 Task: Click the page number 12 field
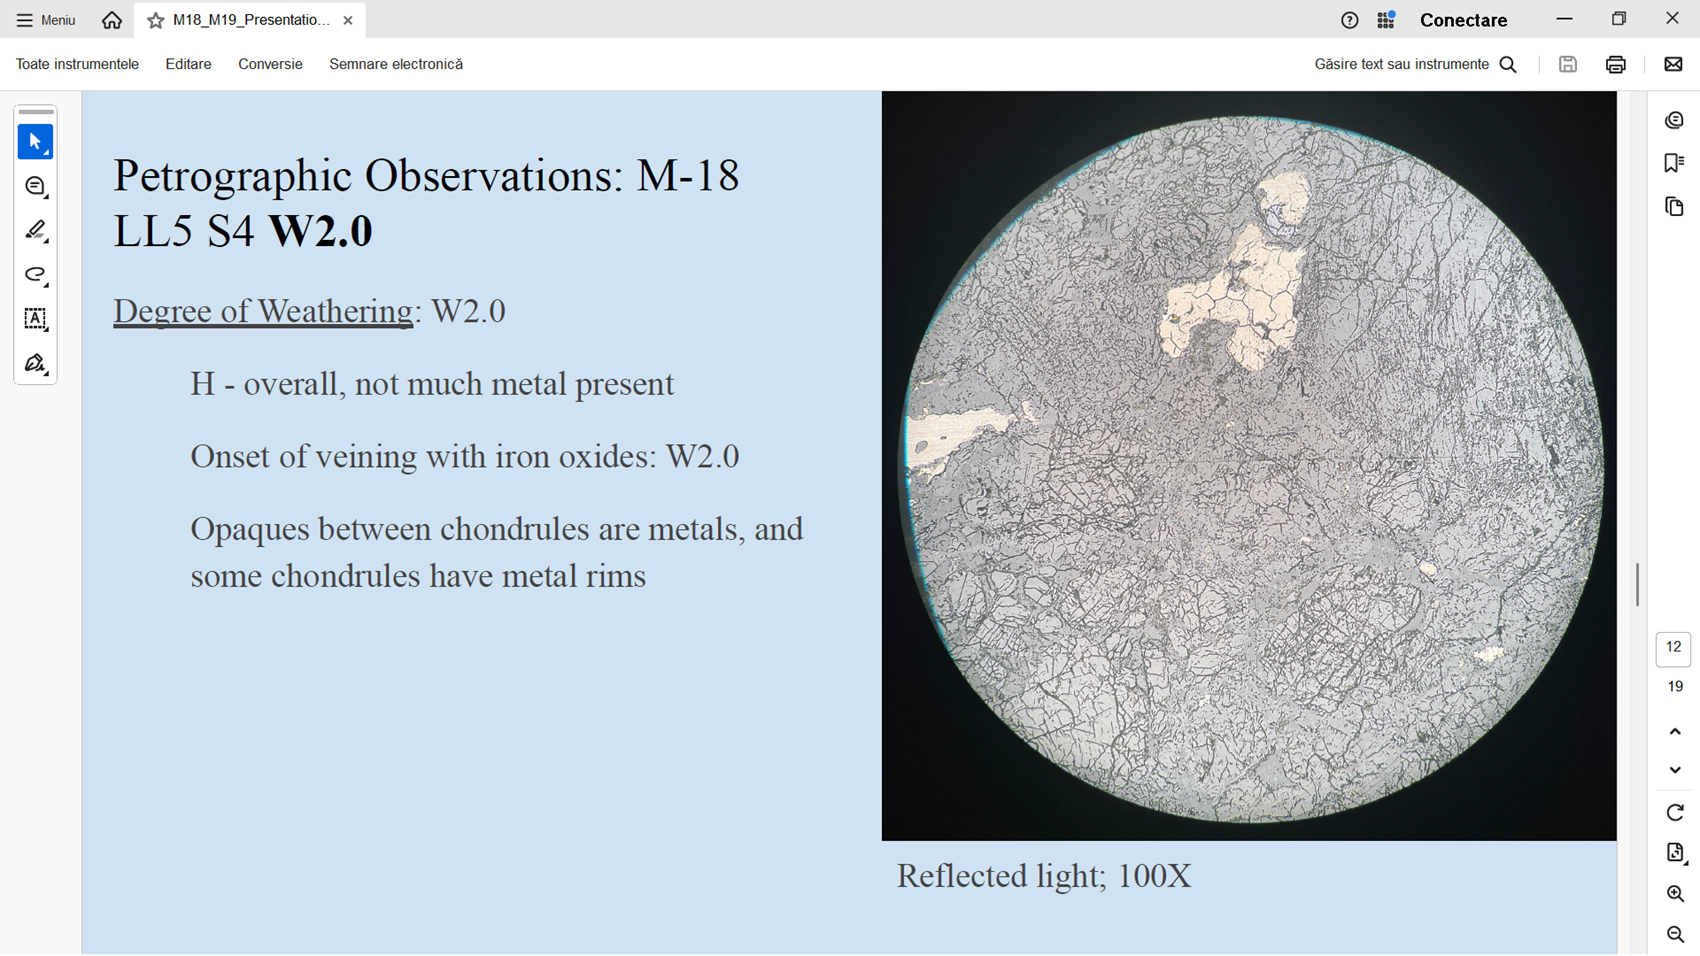click(1673, 648)
